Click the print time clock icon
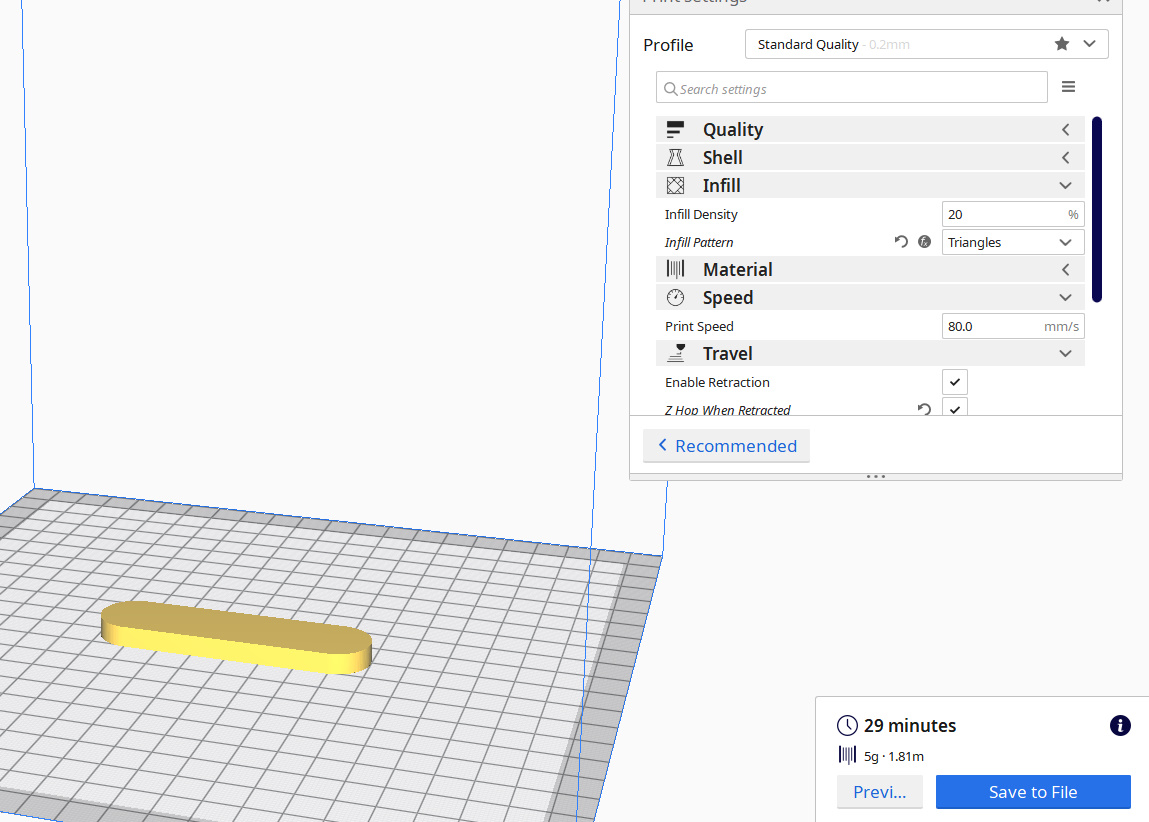Viewport: 1149px width, 822px height. 847,725
